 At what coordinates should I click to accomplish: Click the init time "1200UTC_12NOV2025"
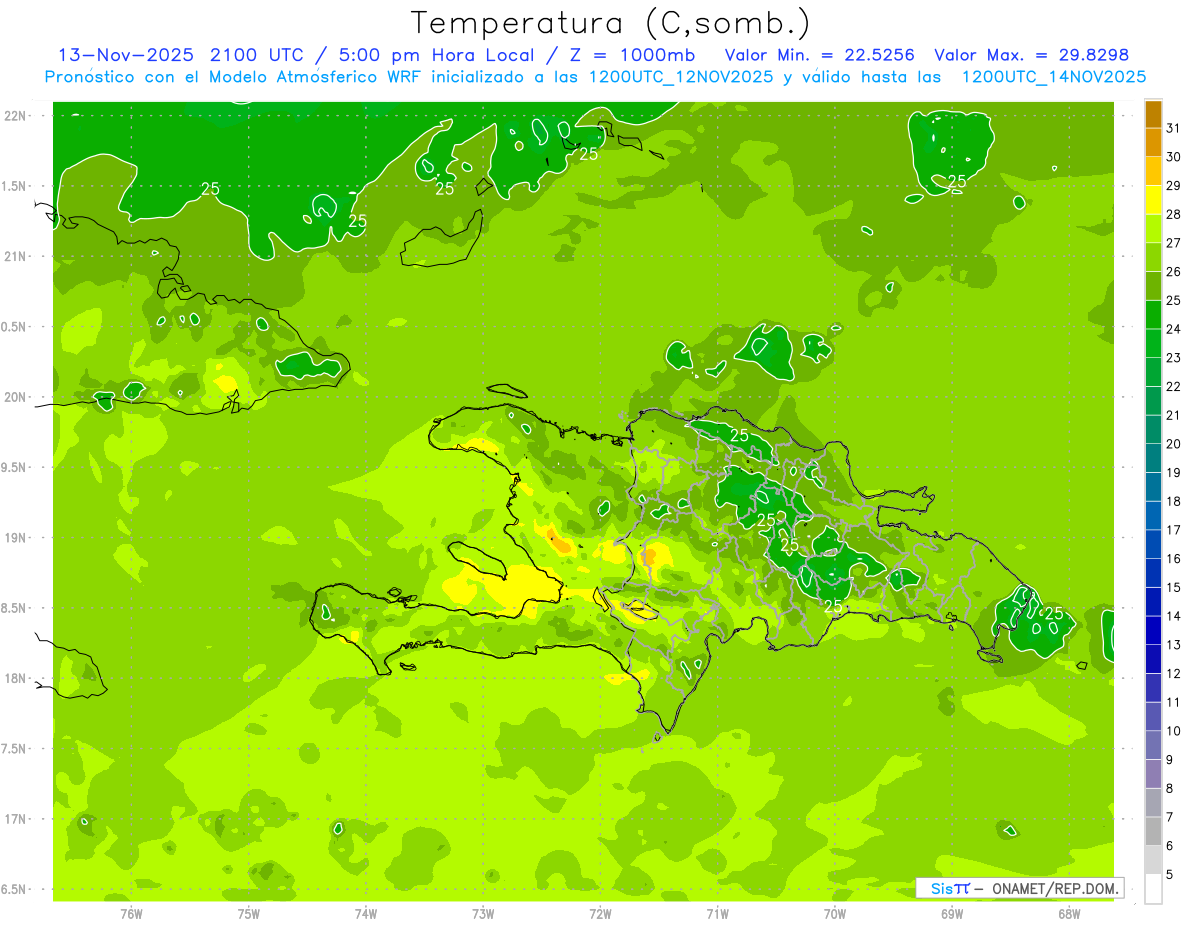[679, 77]
